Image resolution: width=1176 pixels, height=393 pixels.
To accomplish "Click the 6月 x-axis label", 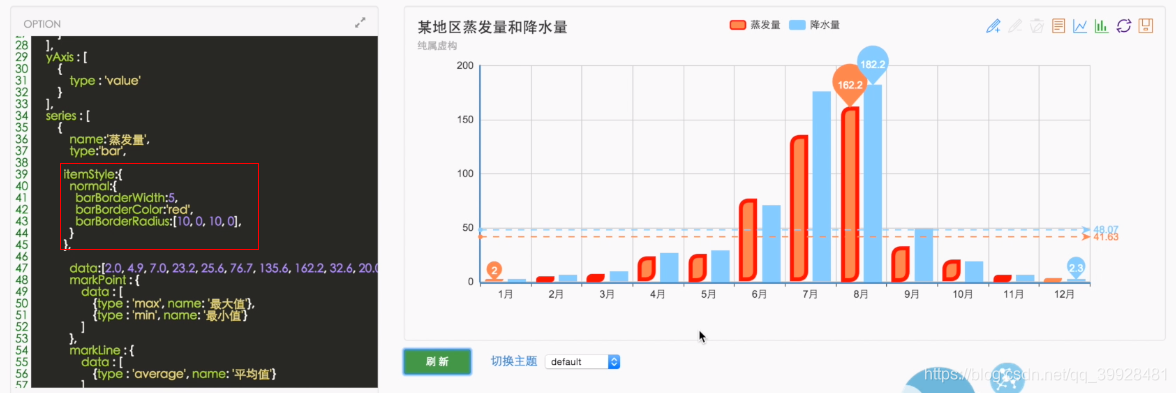I will point(759,296).
